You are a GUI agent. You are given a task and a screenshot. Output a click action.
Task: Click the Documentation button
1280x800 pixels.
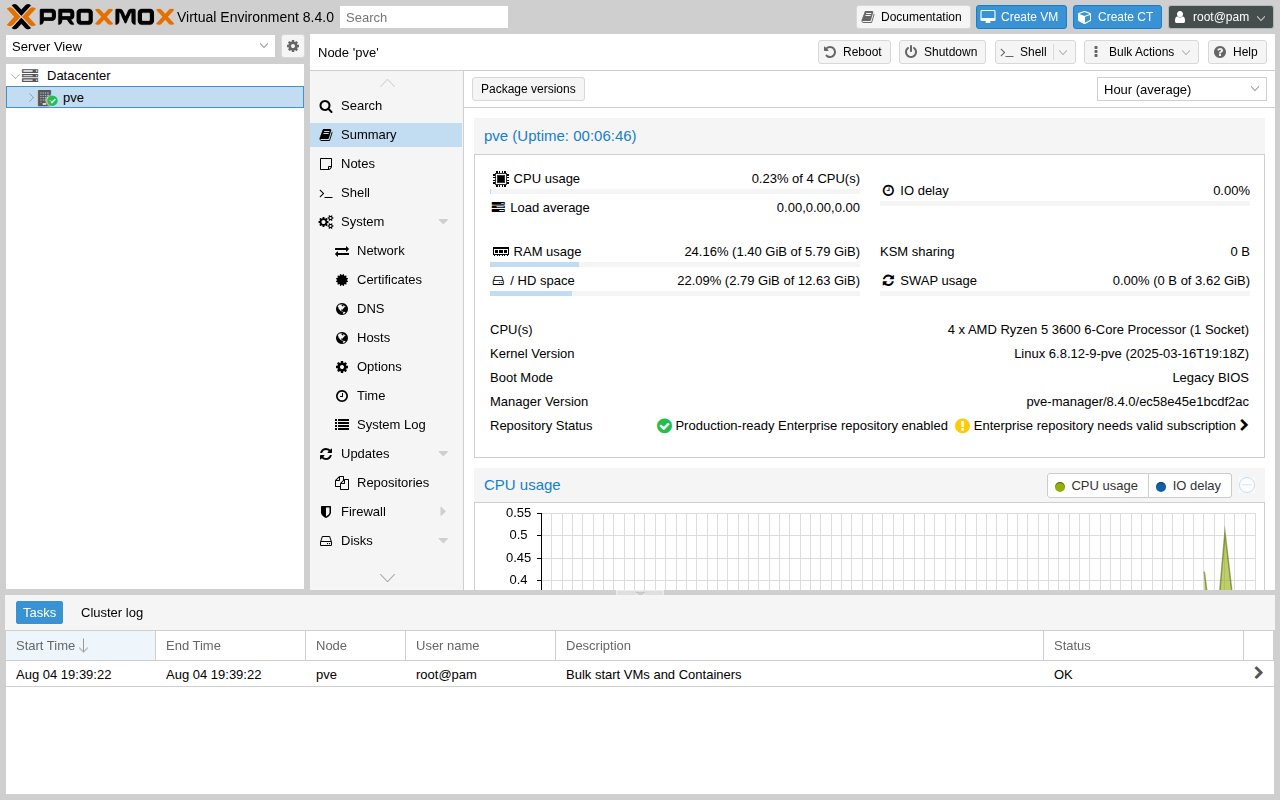tap(913, 17)
